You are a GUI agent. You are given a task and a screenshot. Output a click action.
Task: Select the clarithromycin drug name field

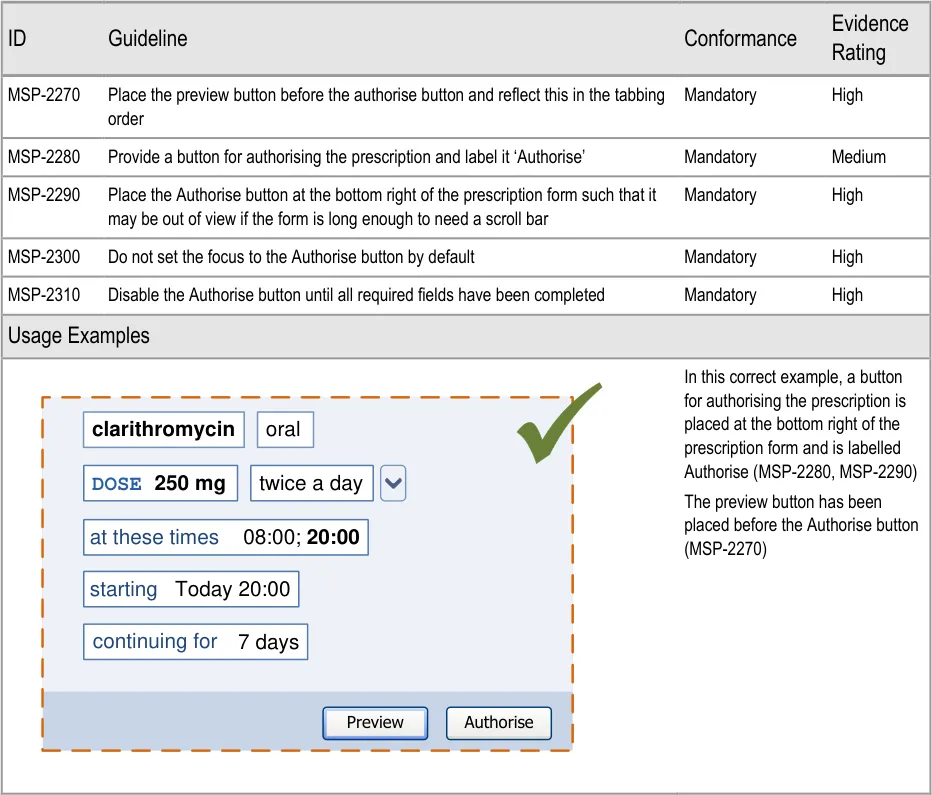pos(164,430)
